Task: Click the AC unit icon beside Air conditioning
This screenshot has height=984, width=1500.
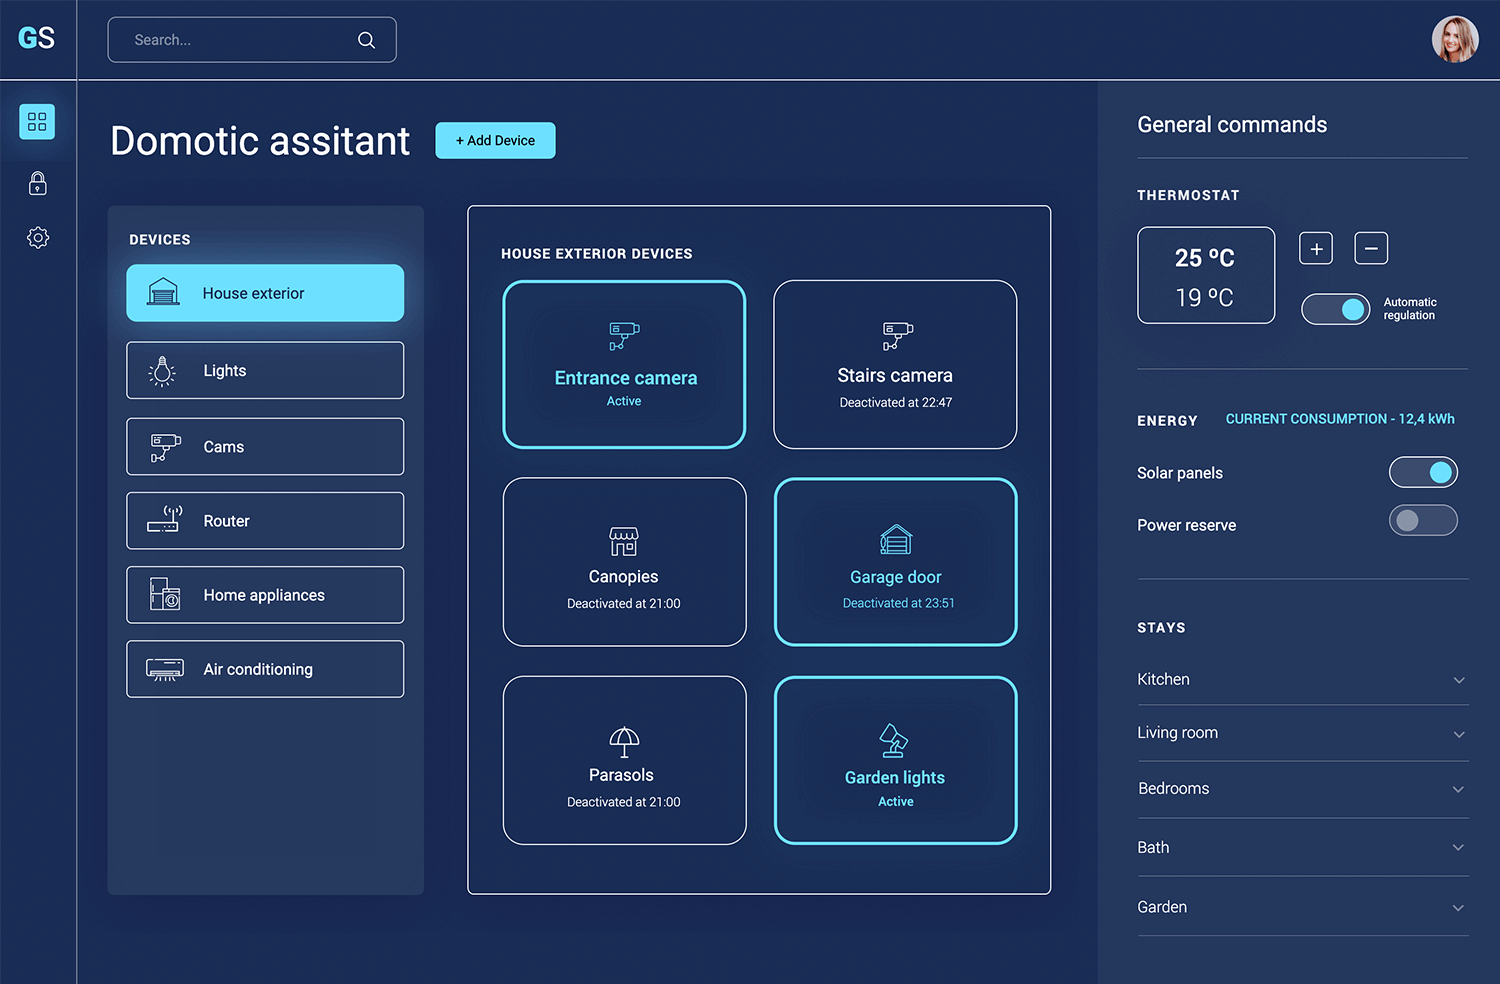Action: tap(165, 669)
